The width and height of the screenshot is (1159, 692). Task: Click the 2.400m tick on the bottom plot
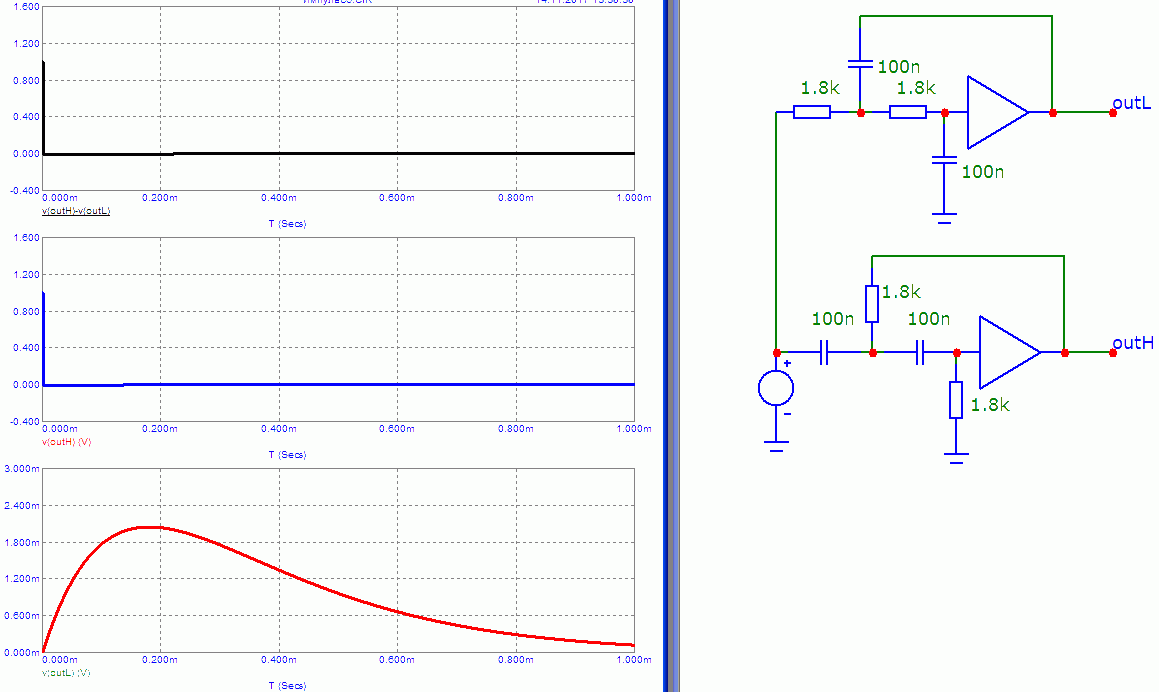(22, 506)
